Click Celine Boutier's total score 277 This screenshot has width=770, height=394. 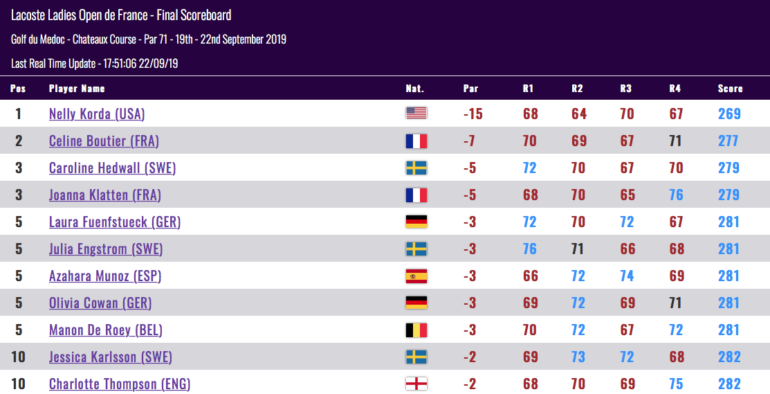pos(728,141)
